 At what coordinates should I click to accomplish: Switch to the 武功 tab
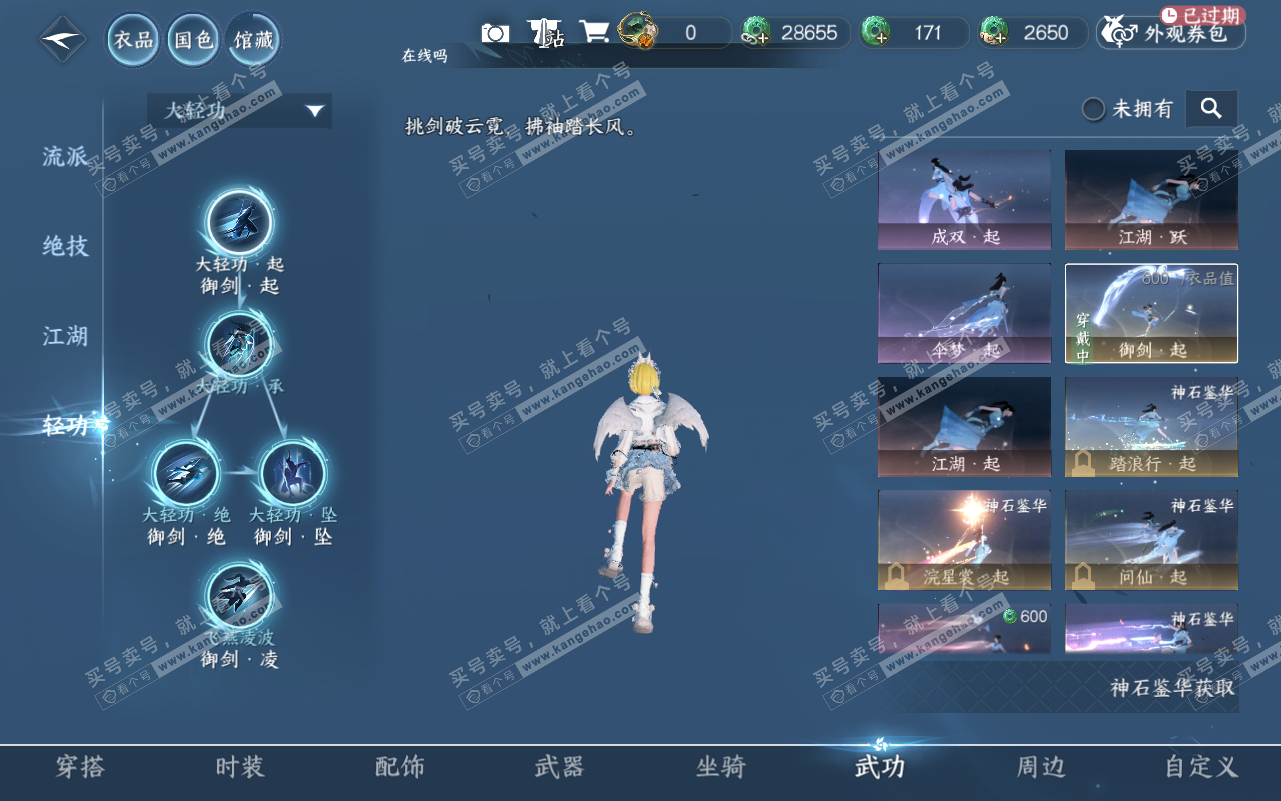[880, 767]
